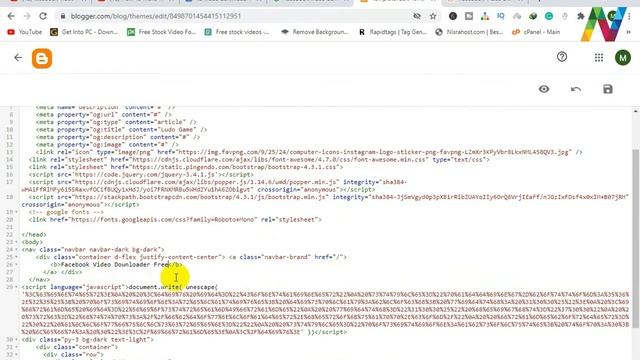Image resolution: width=640 pixels, height=360 pixels.
Task: Click the padlock site info icon
Action: [x=62, y=16]
